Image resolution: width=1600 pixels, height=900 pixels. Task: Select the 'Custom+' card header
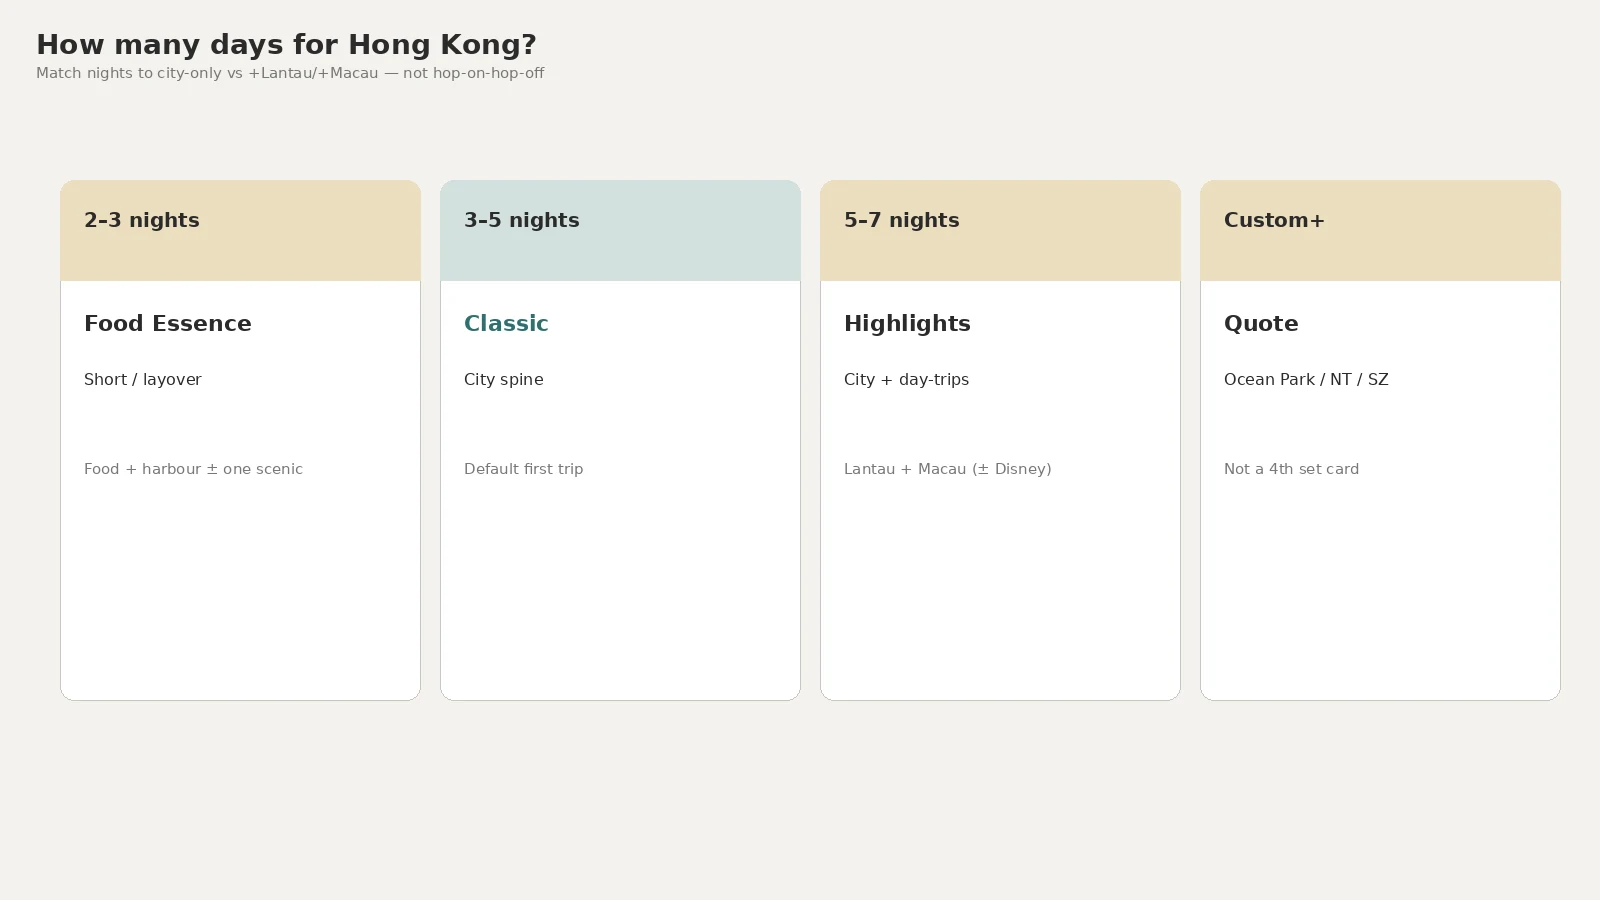pos(1380,231)
